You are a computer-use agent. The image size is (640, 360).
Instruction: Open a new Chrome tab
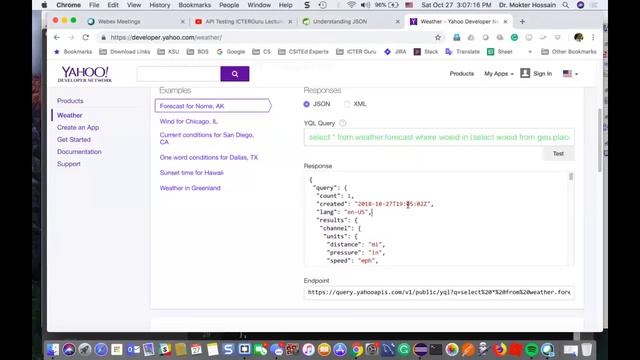point(522,21)
